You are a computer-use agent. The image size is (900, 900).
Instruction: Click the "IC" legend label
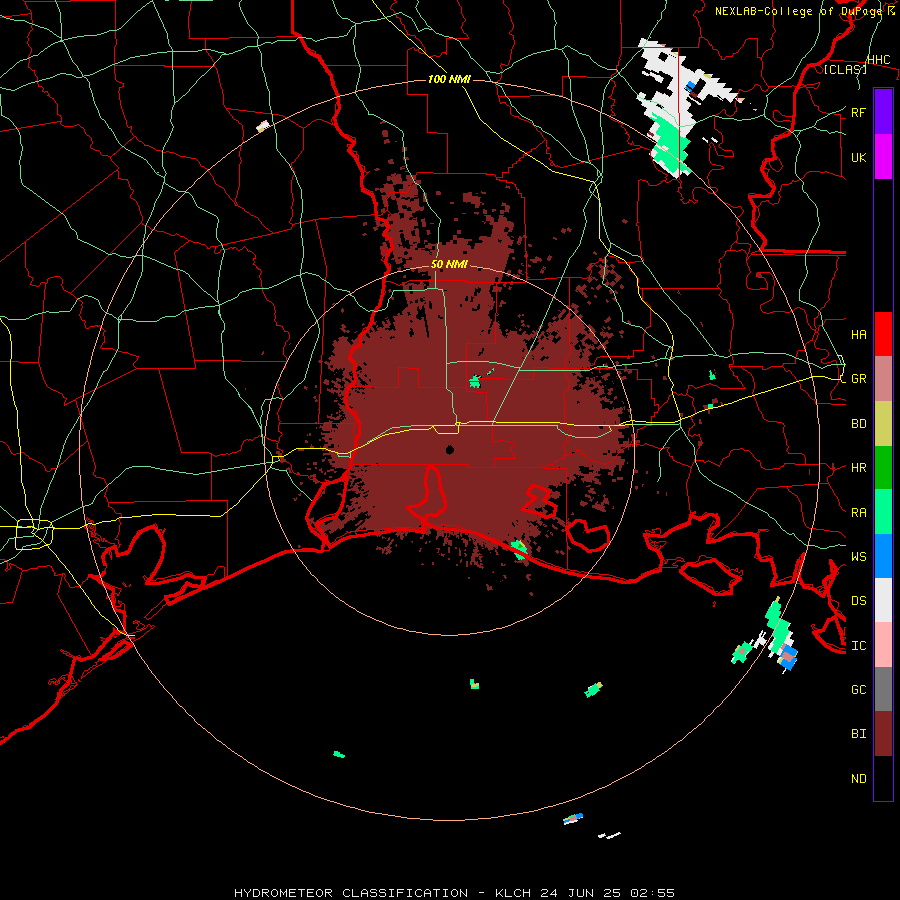pyautogui.click(x=858, y=646)
